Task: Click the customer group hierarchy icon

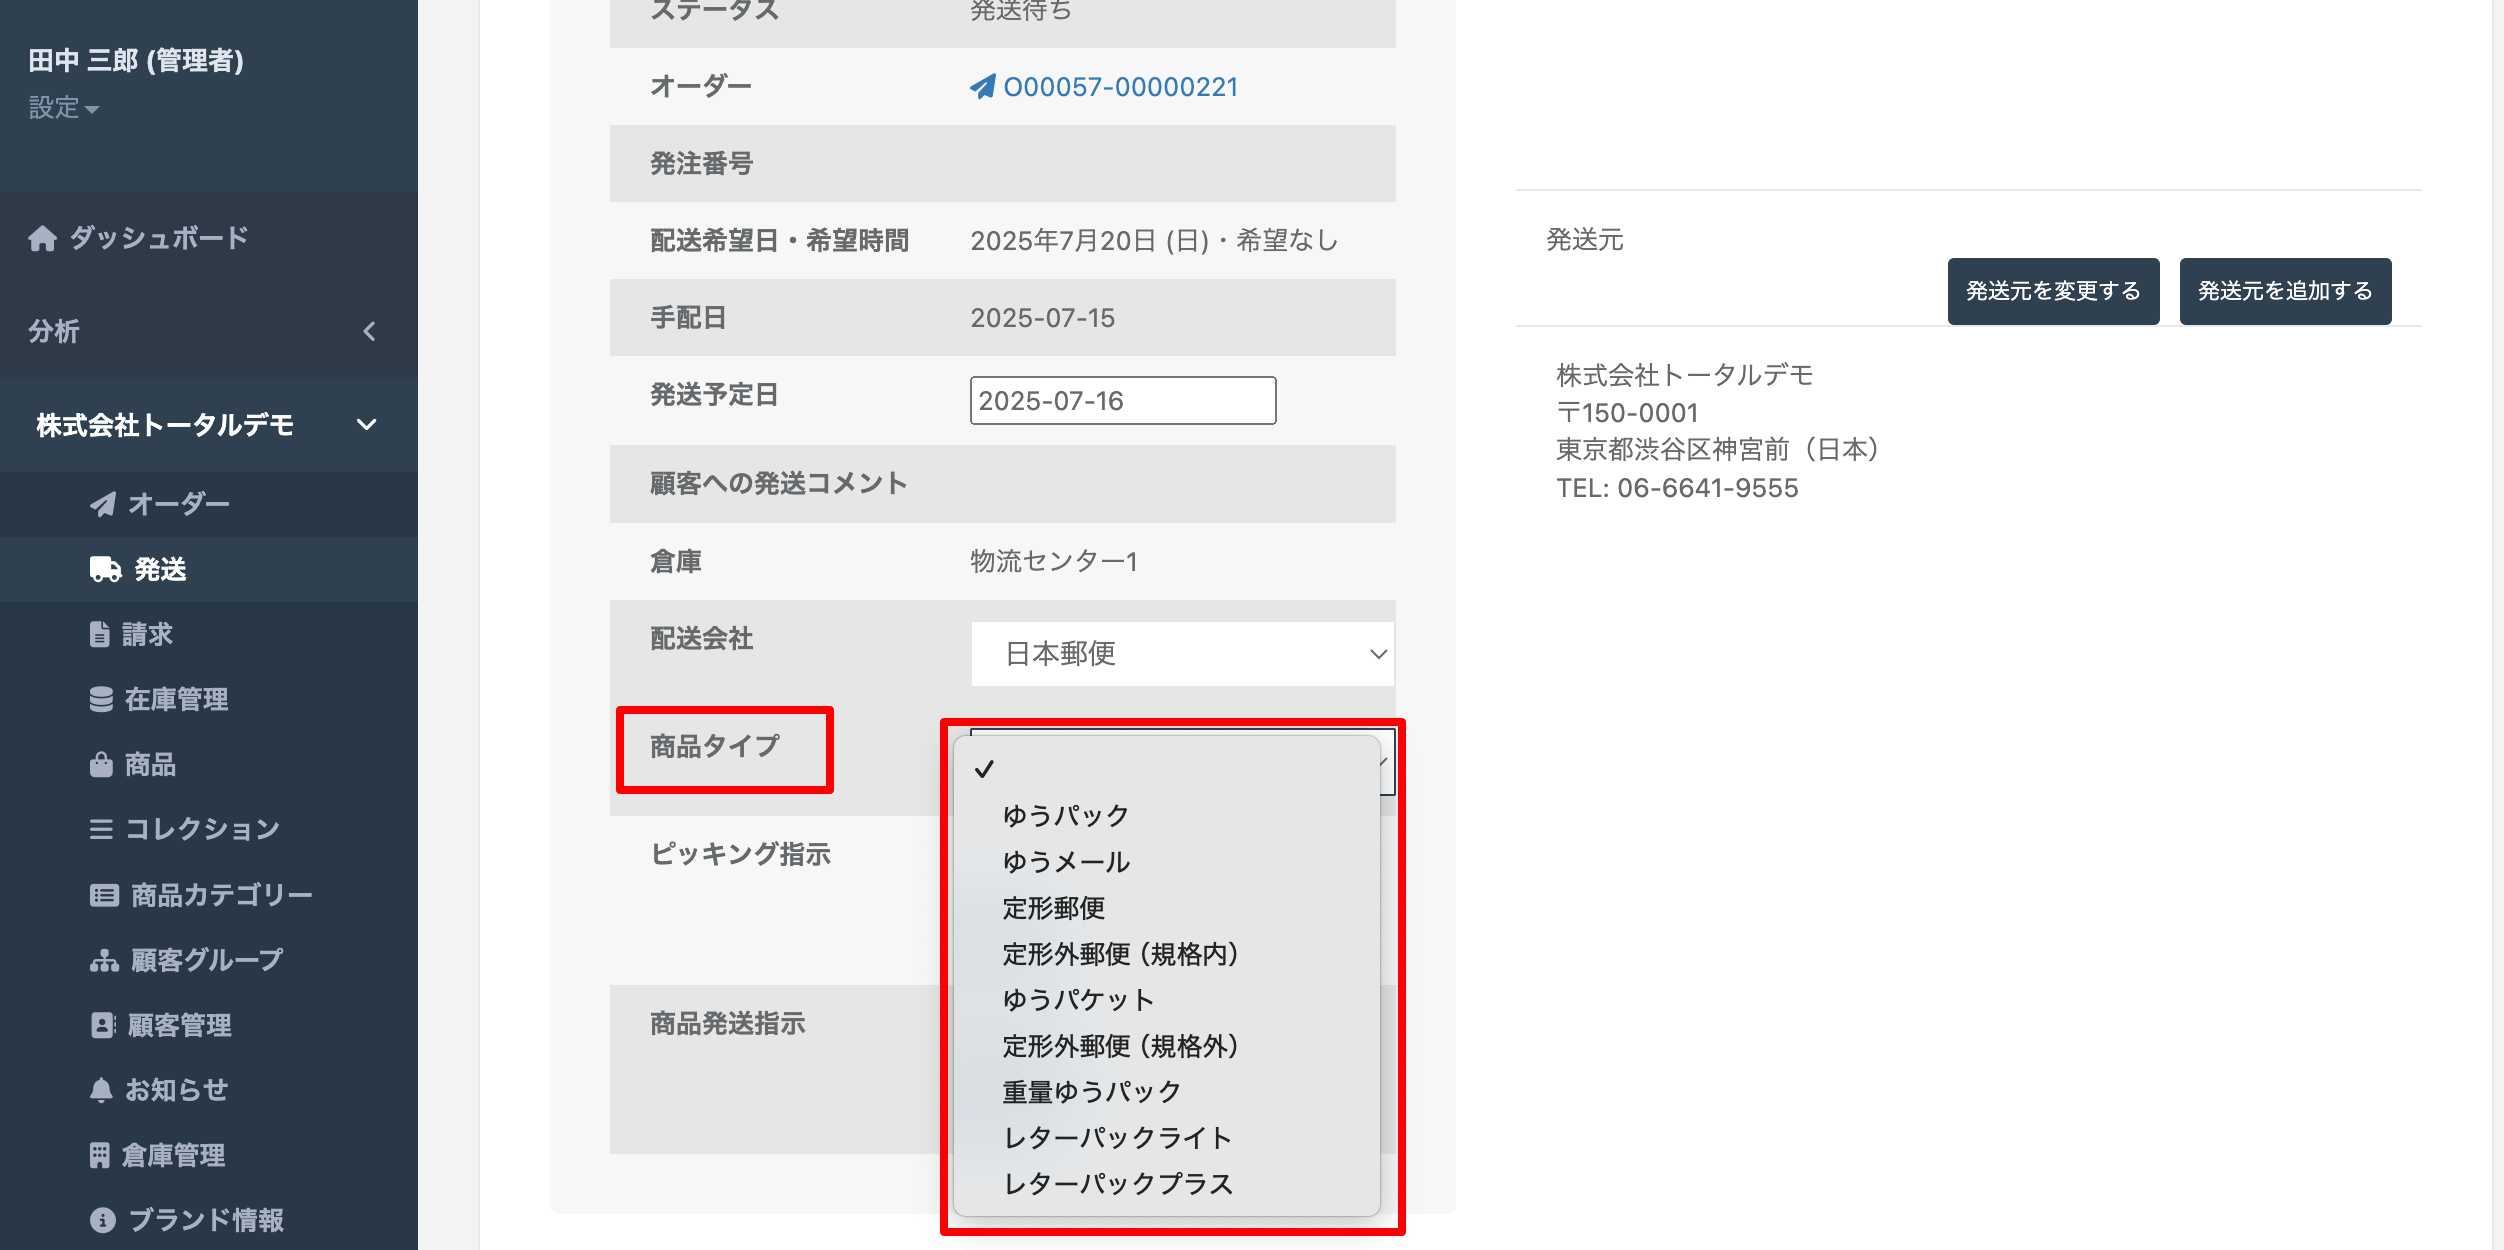Action: point(104,960)
